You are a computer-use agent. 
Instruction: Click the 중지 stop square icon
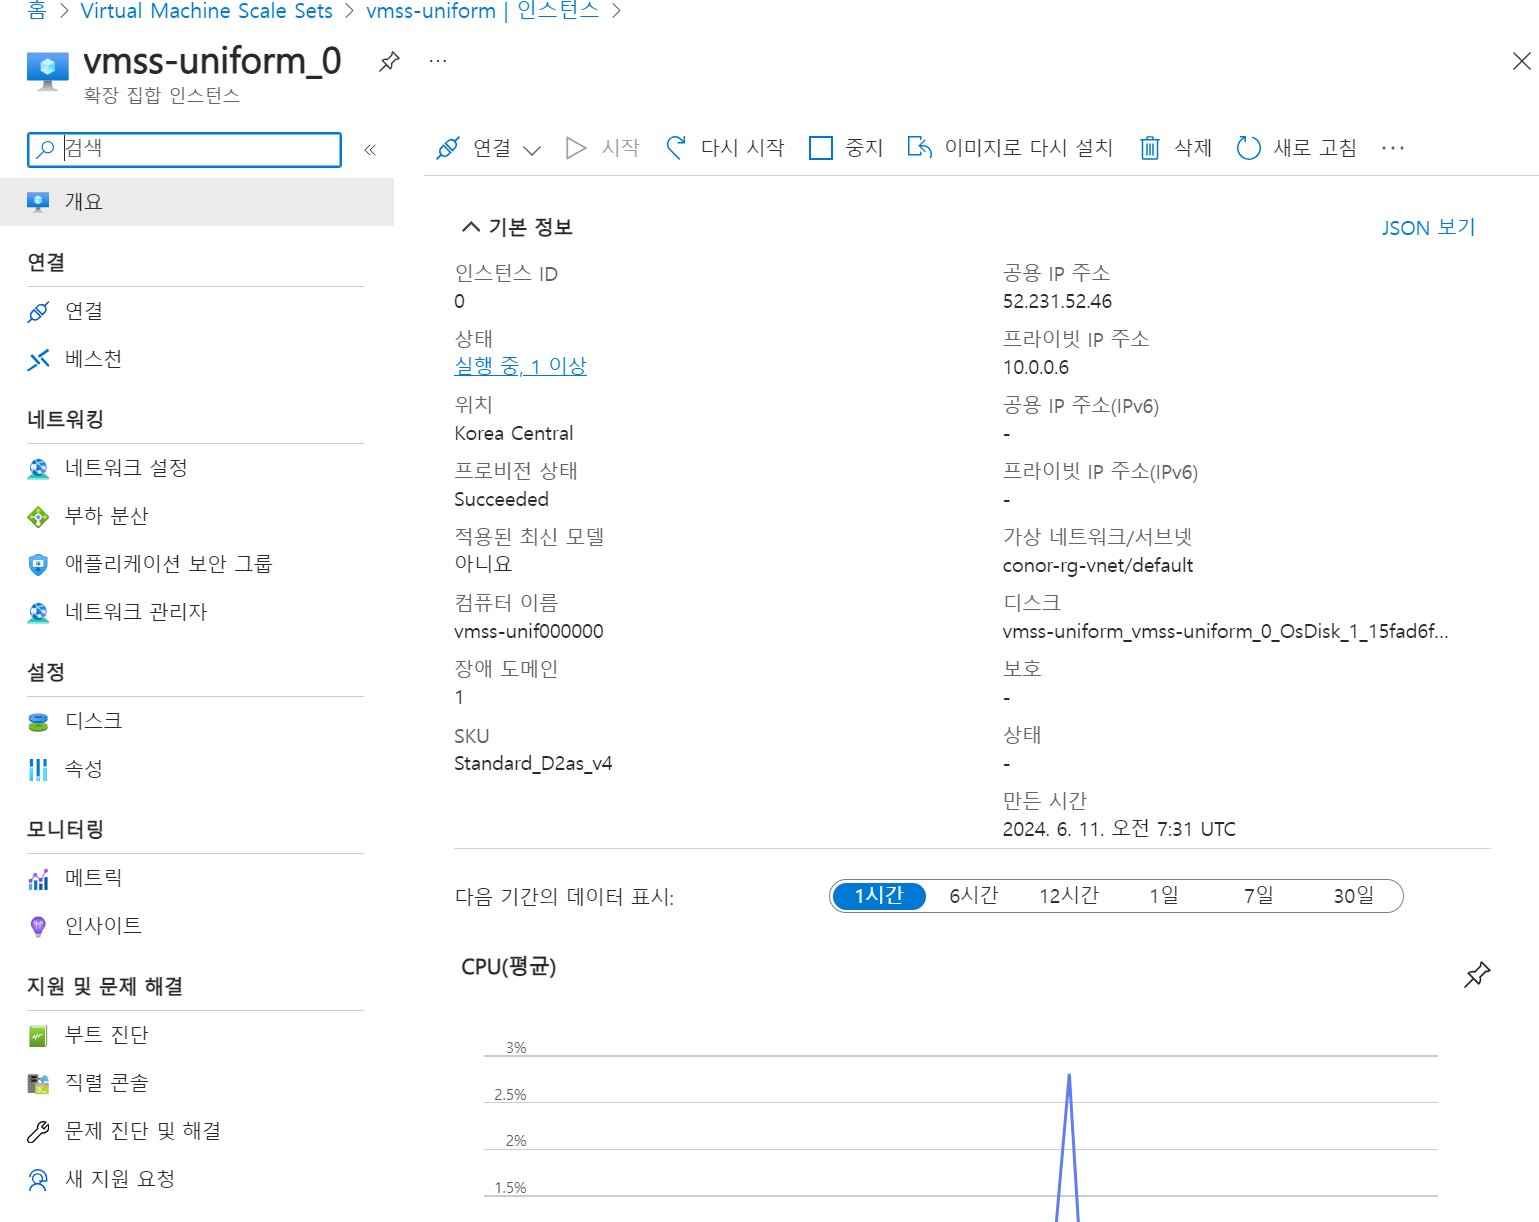coord(820,148)
